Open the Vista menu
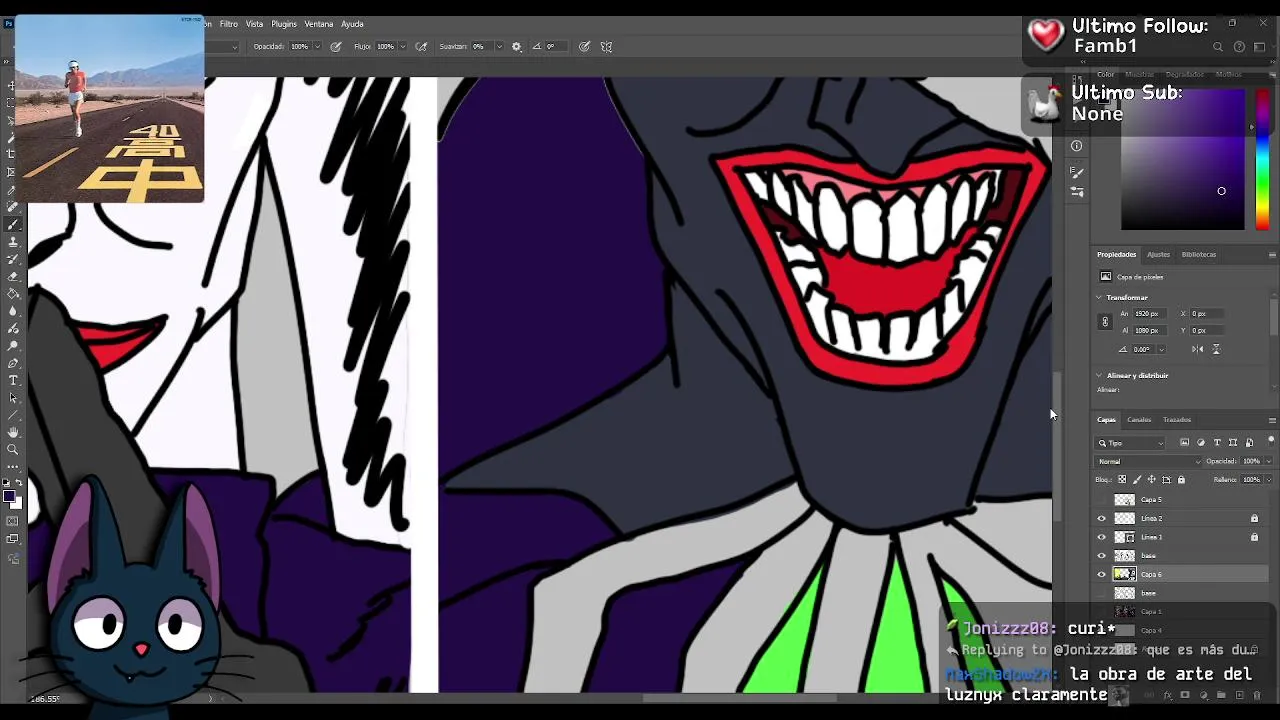 [x=255, y=24]
